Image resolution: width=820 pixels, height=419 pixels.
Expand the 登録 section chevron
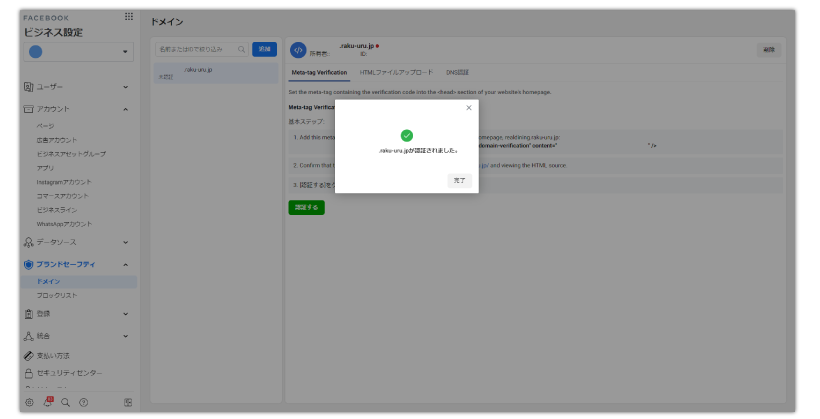[126, 314]
